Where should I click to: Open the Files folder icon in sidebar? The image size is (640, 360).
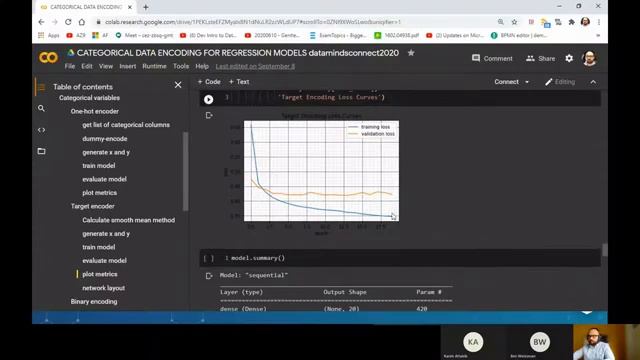(x=41, y=151)
